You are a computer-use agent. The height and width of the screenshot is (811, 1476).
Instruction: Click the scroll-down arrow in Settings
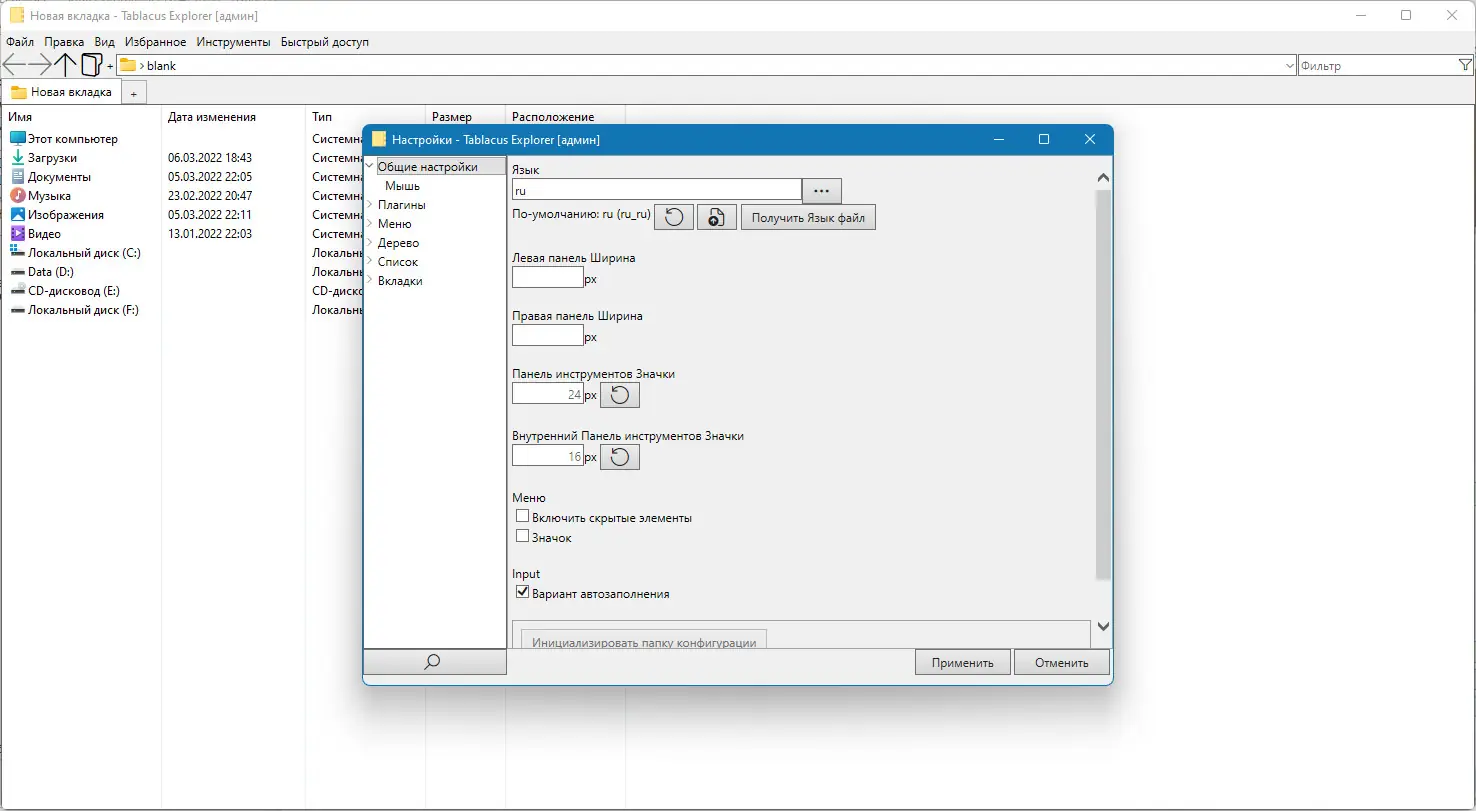click(1103, 626)
